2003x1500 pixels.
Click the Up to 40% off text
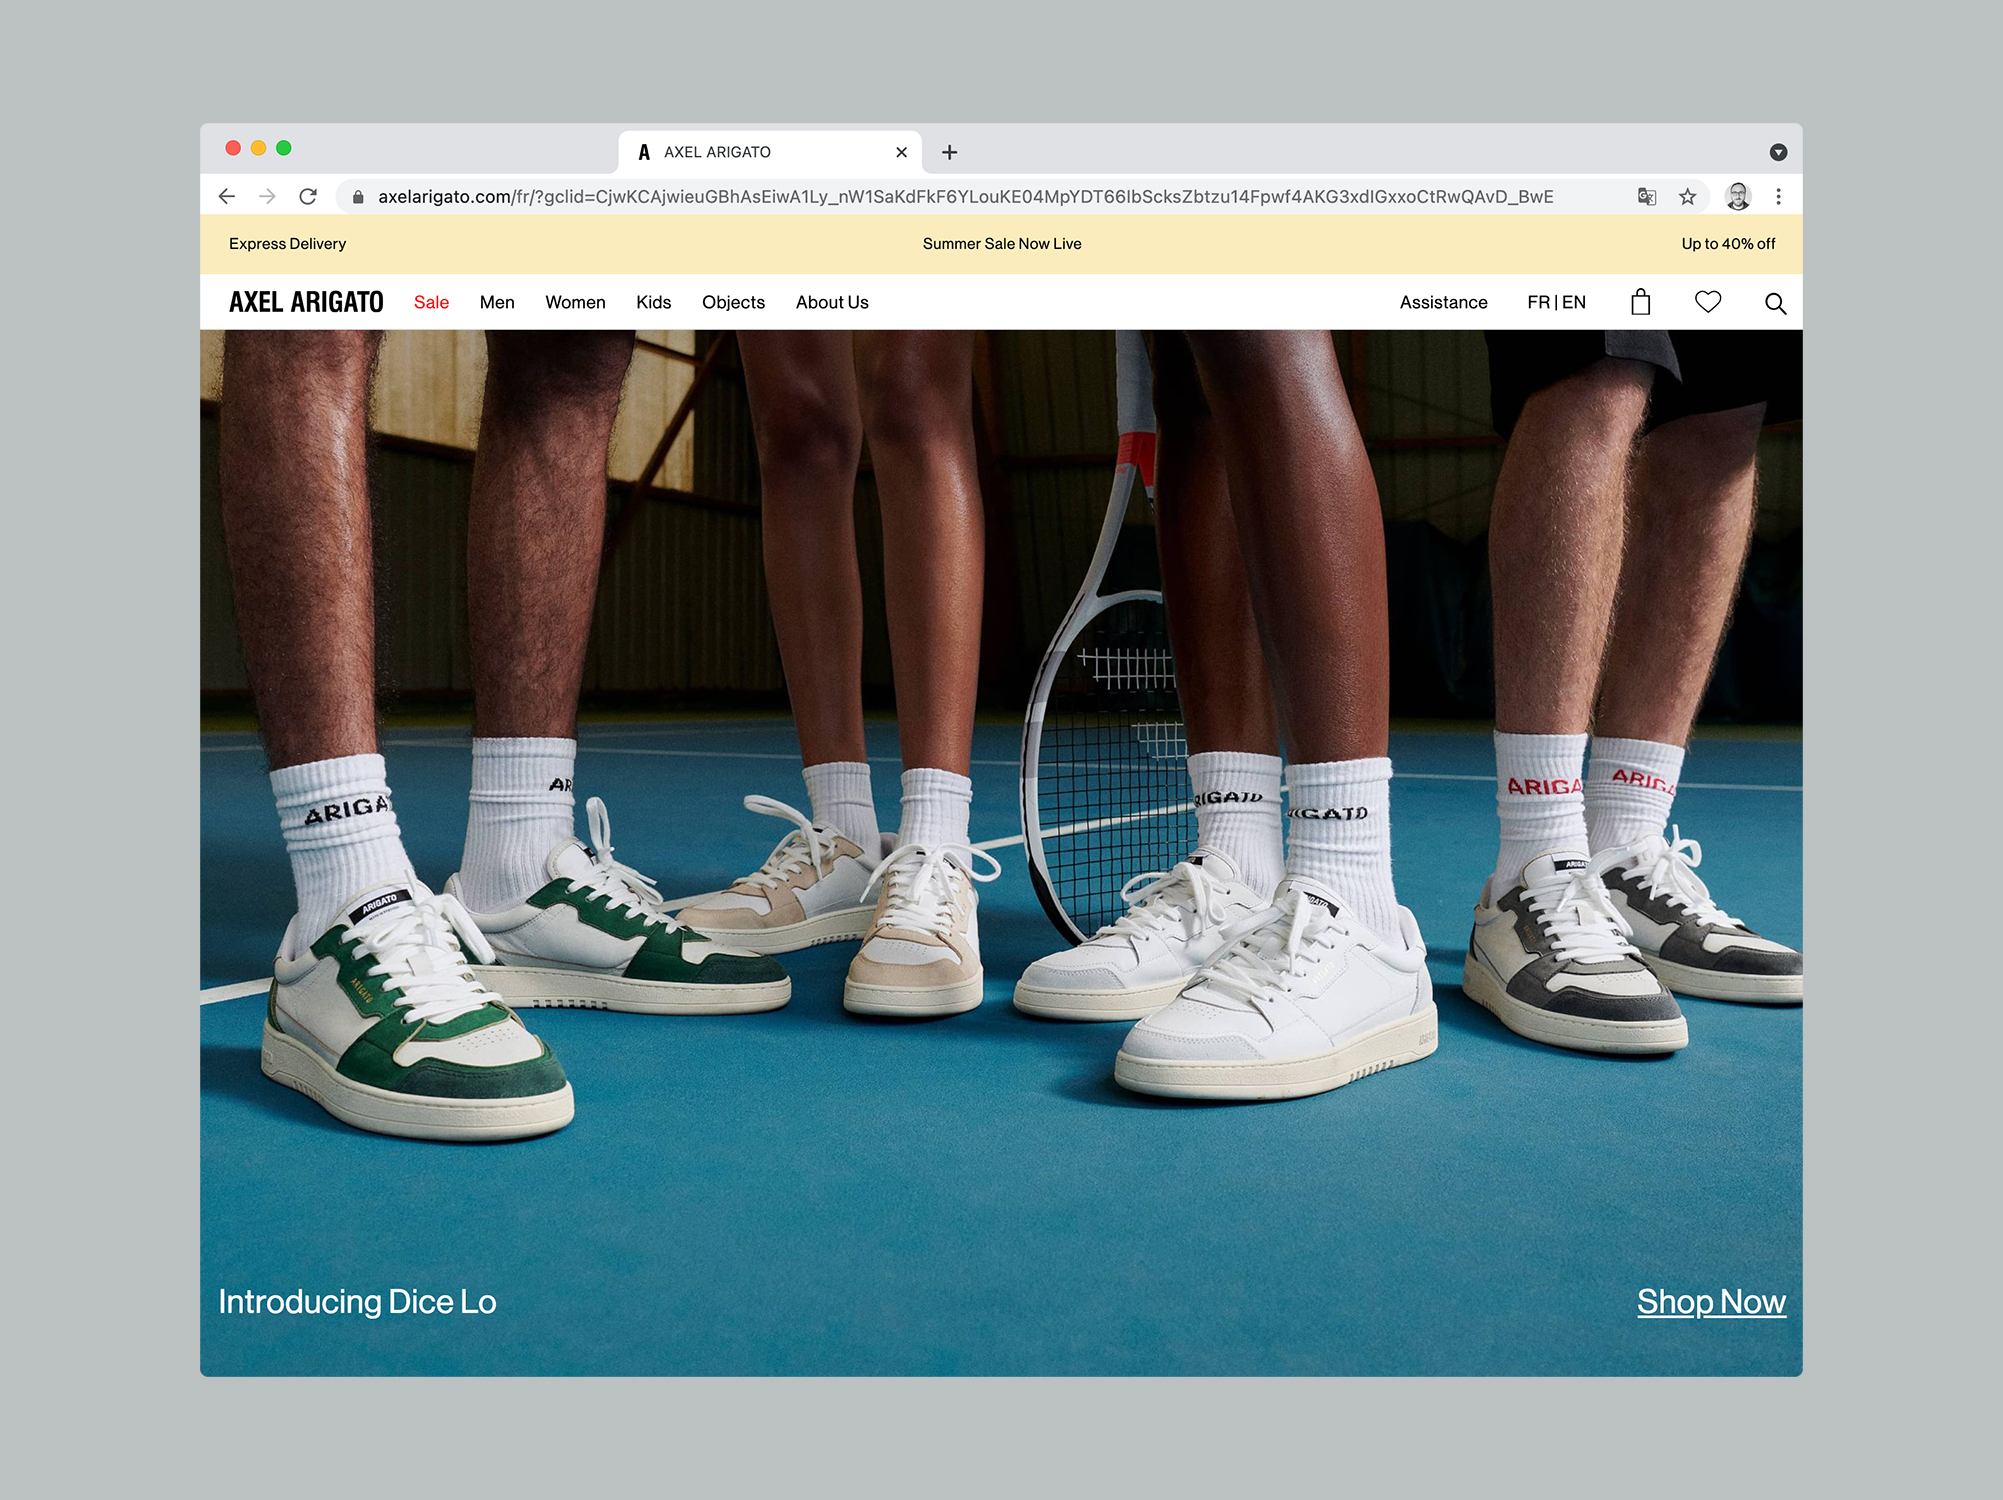[x=1728, y=244]
